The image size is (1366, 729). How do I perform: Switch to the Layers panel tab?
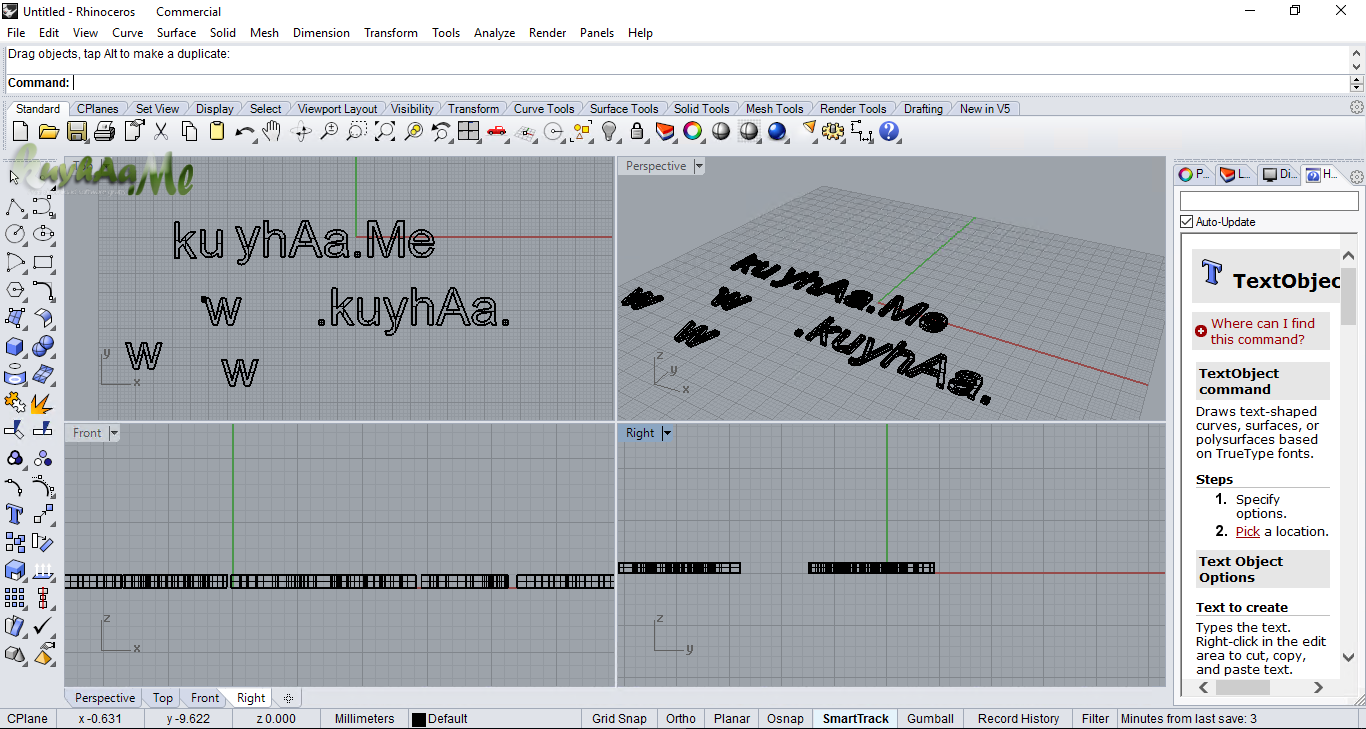[x=1236, y=174]
